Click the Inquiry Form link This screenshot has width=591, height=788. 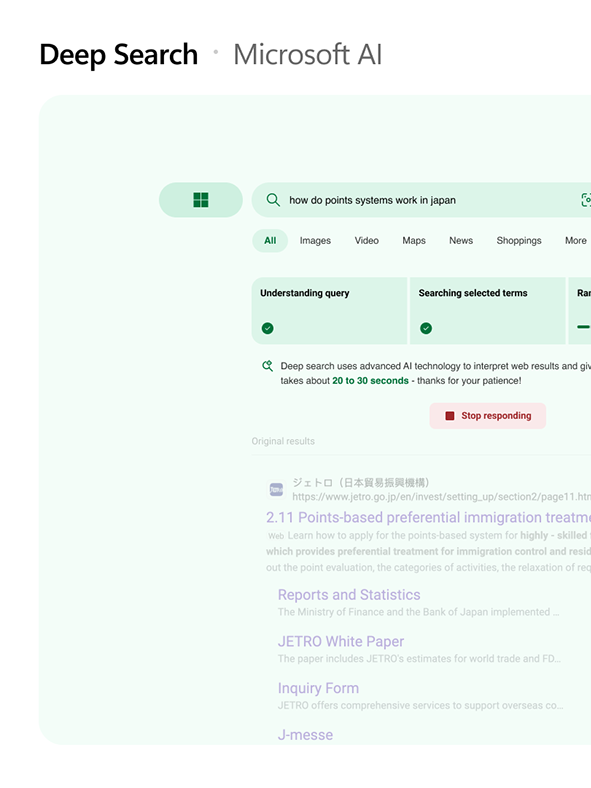[318, 688]
